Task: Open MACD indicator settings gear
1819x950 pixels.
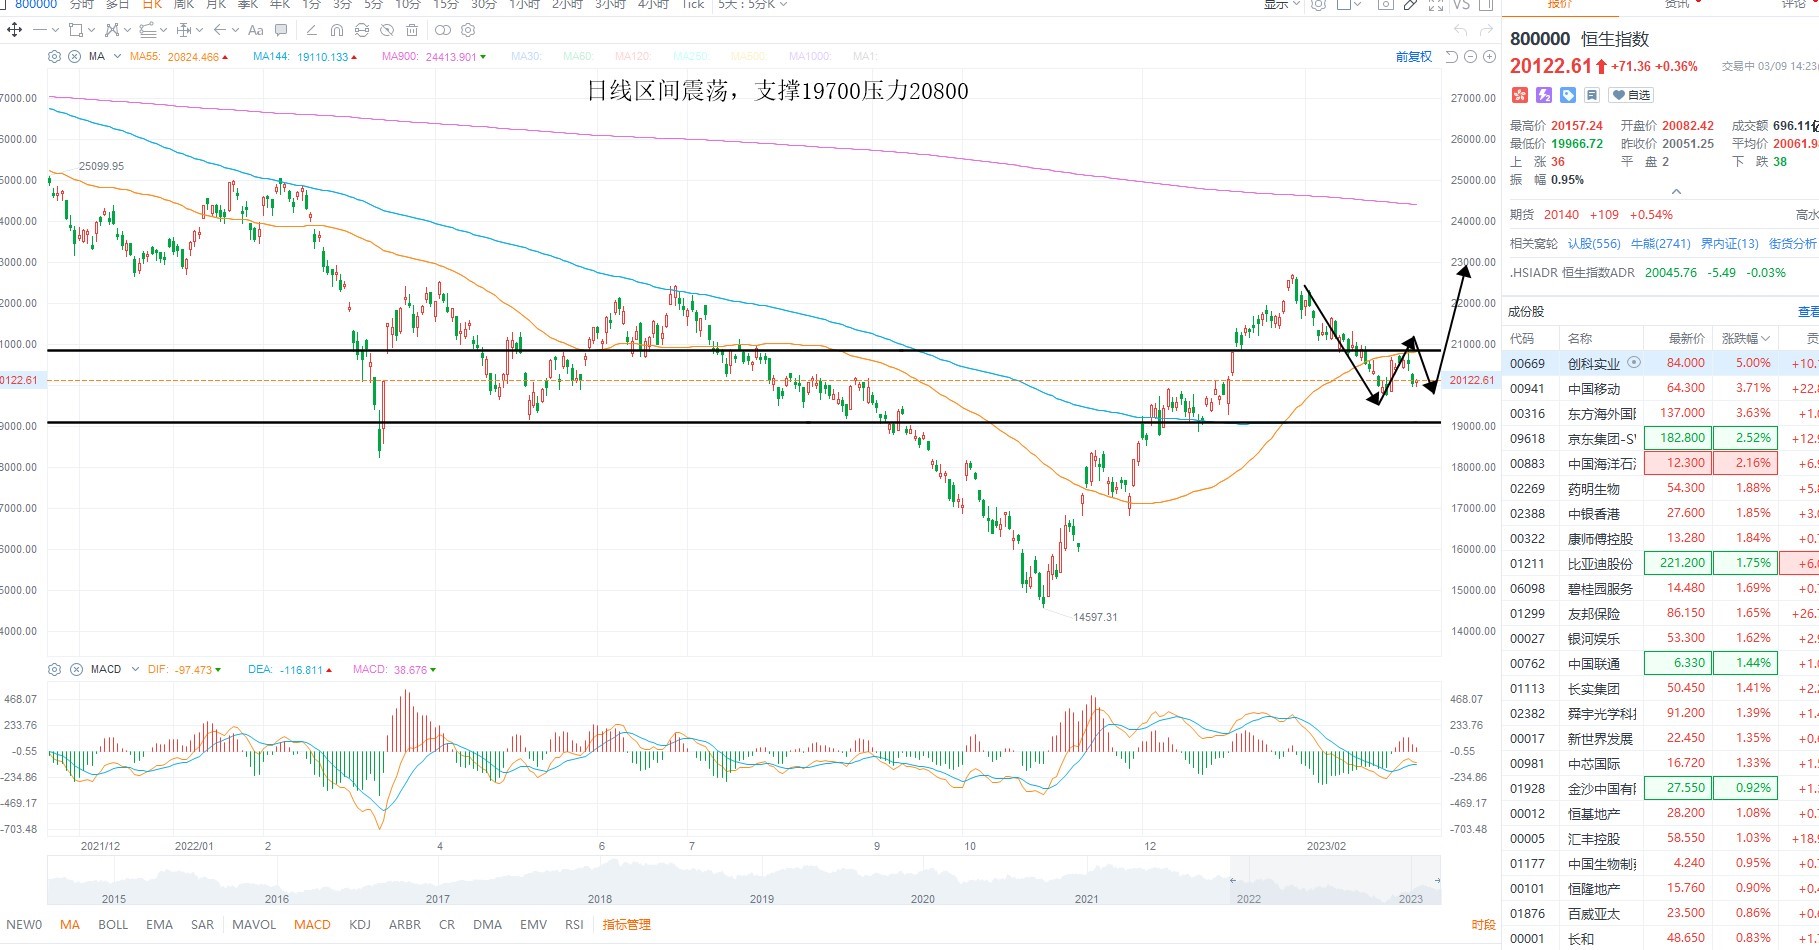Action: (55, 669)
